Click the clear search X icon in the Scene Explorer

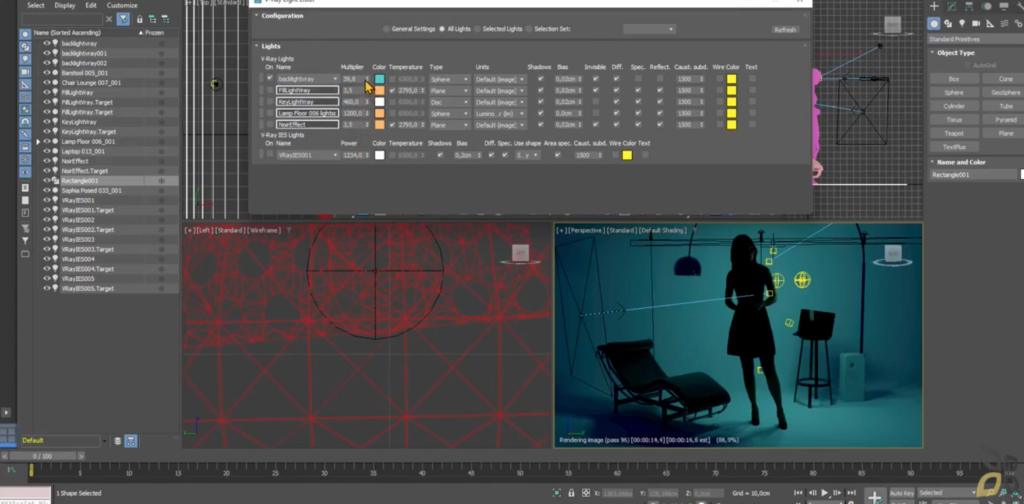[x=109, y=20]
